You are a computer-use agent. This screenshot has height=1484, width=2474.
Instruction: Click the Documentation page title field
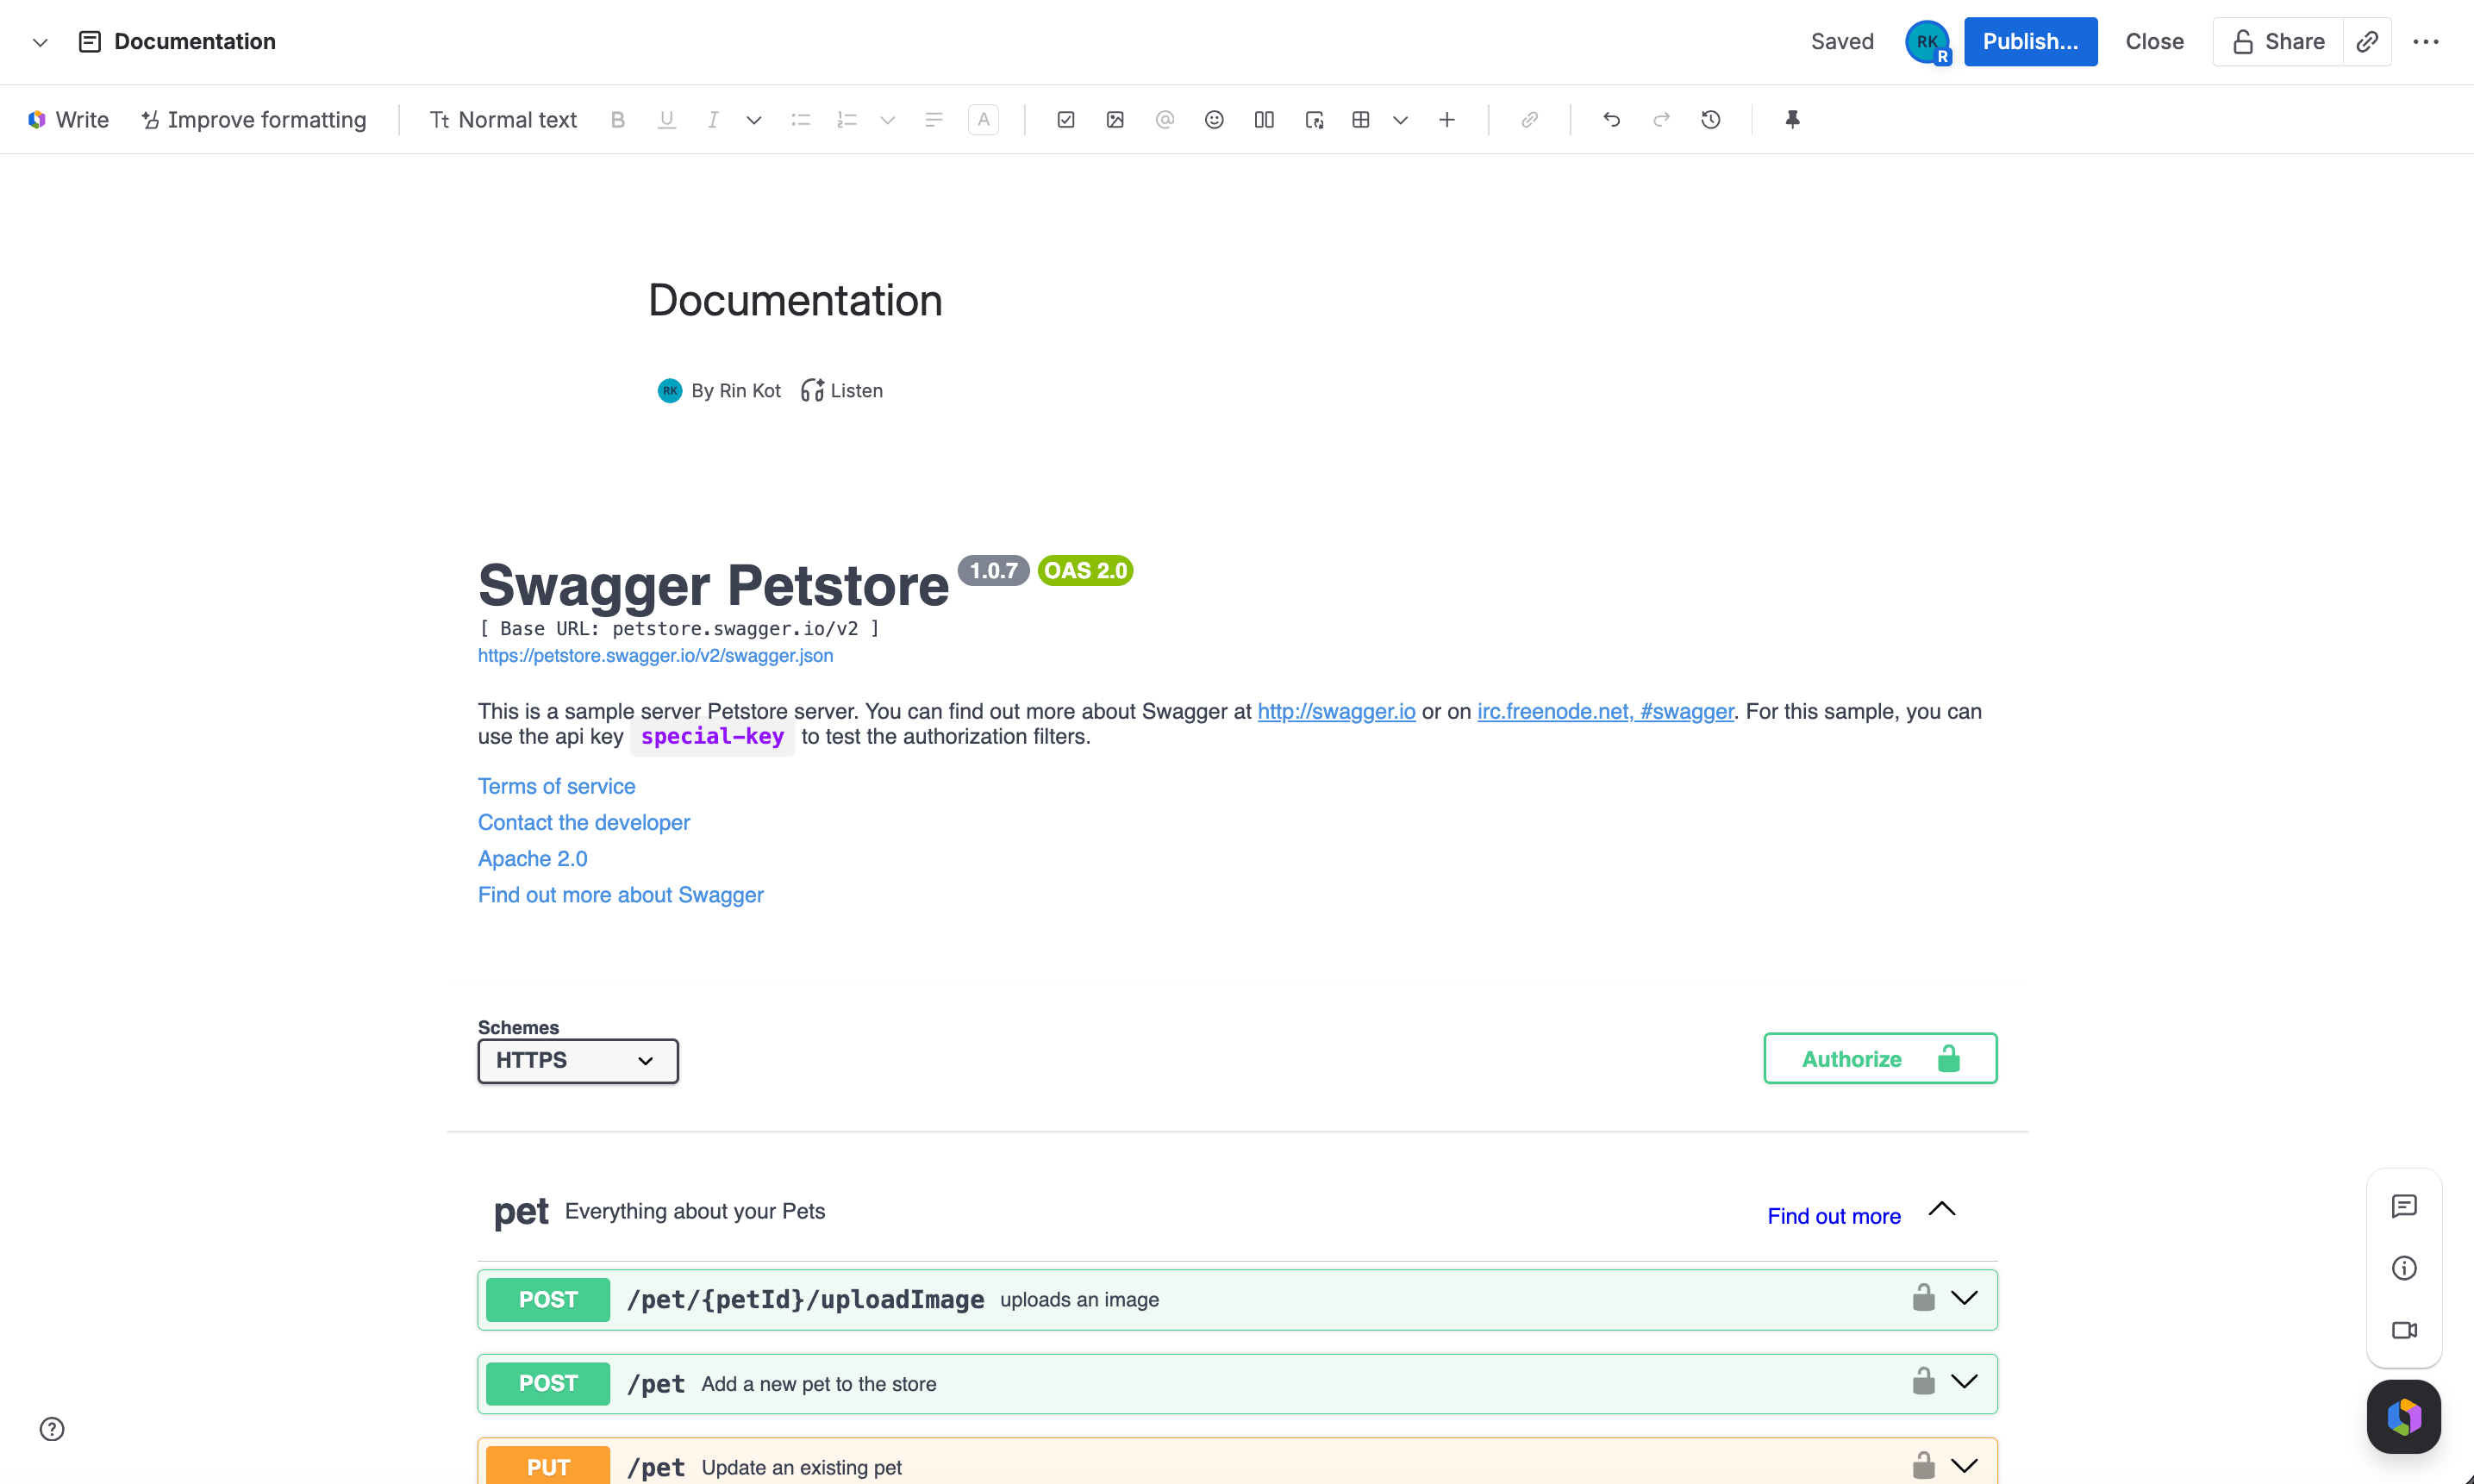(795, 301)
